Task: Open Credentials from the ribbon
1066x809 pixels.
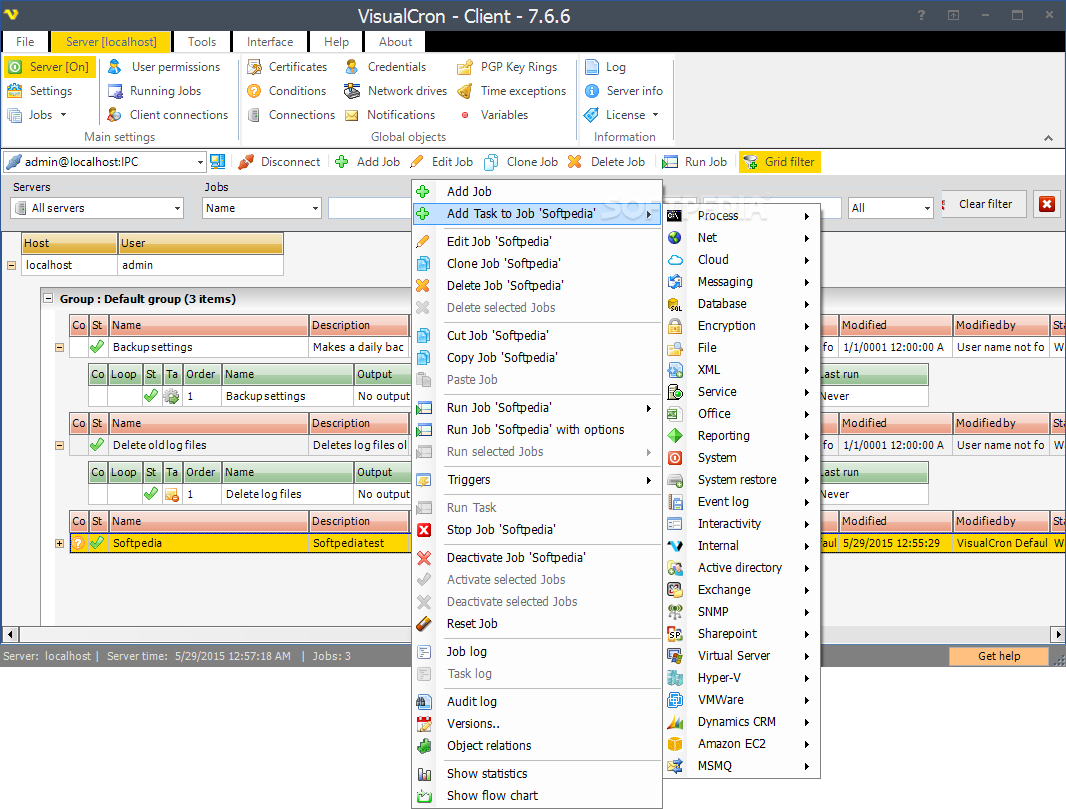Action: click(386, 67)
